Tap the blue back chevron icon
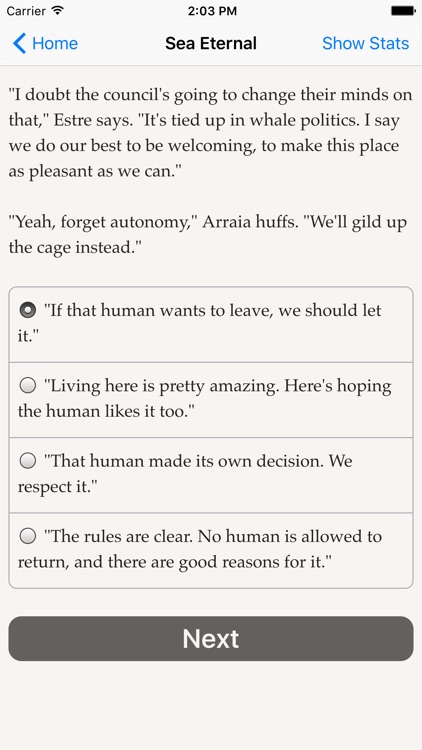The height and width of the screenshot is (750, 422). pos(19,43)
